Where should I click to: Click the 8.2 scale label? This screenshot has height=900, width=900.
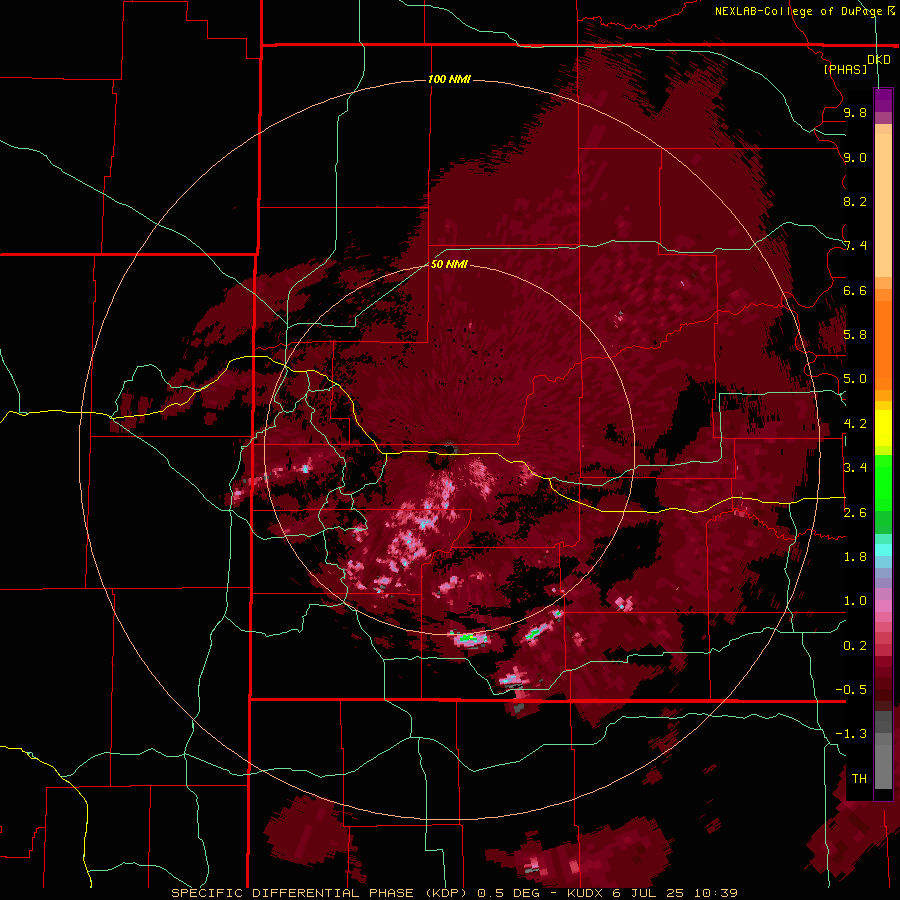pos(855,201)
